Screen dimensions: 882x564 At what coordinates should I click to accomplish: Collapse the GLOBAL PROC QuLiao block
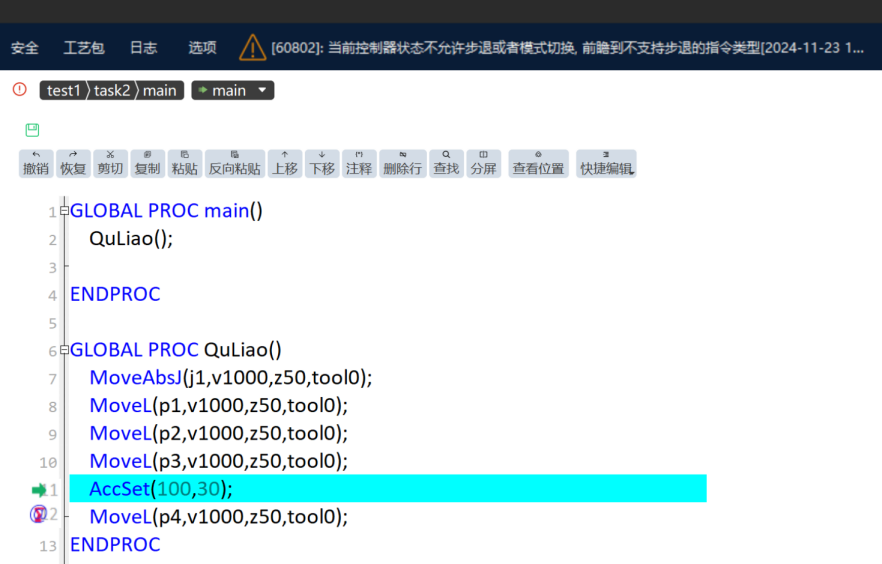(x=64, y=350)
